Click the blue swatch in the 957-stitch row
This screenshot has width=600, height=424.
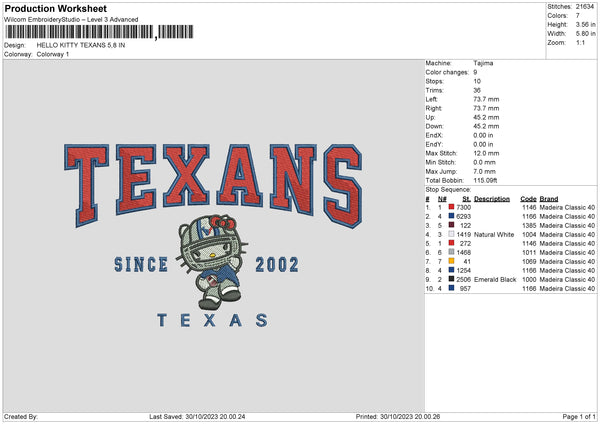452,288
